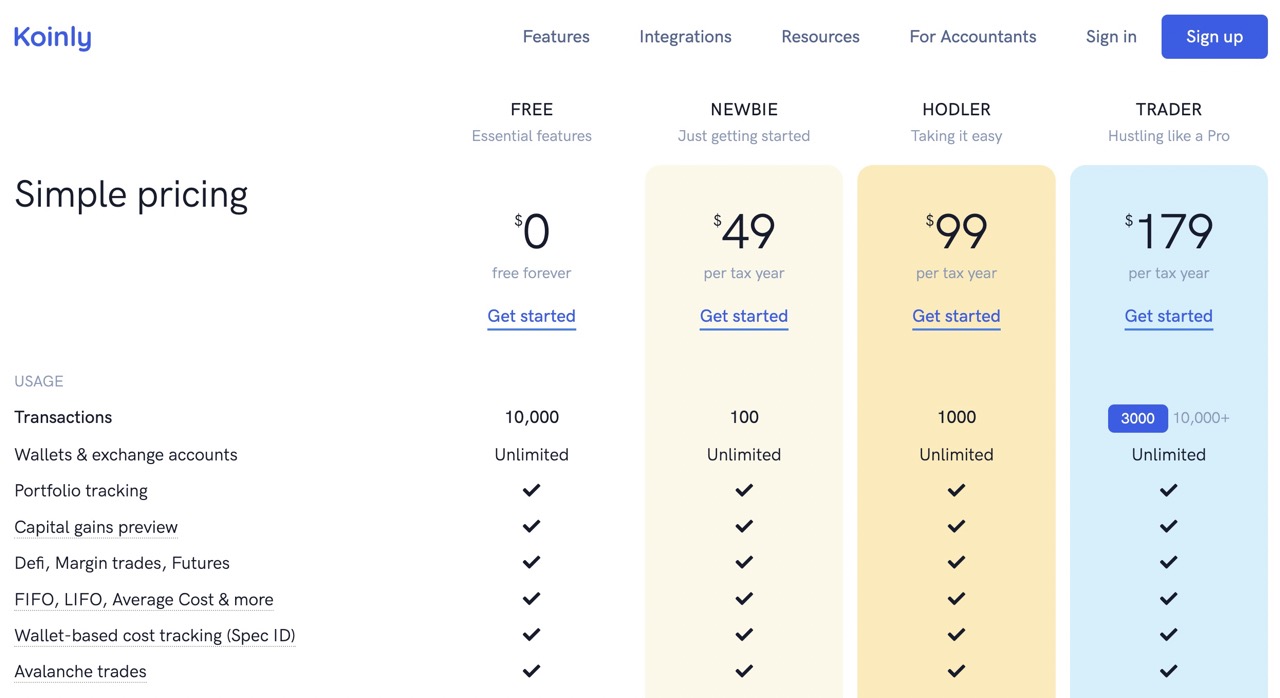
Task: Get started with the HODLER plan
Action: click(x=955, y=316)
